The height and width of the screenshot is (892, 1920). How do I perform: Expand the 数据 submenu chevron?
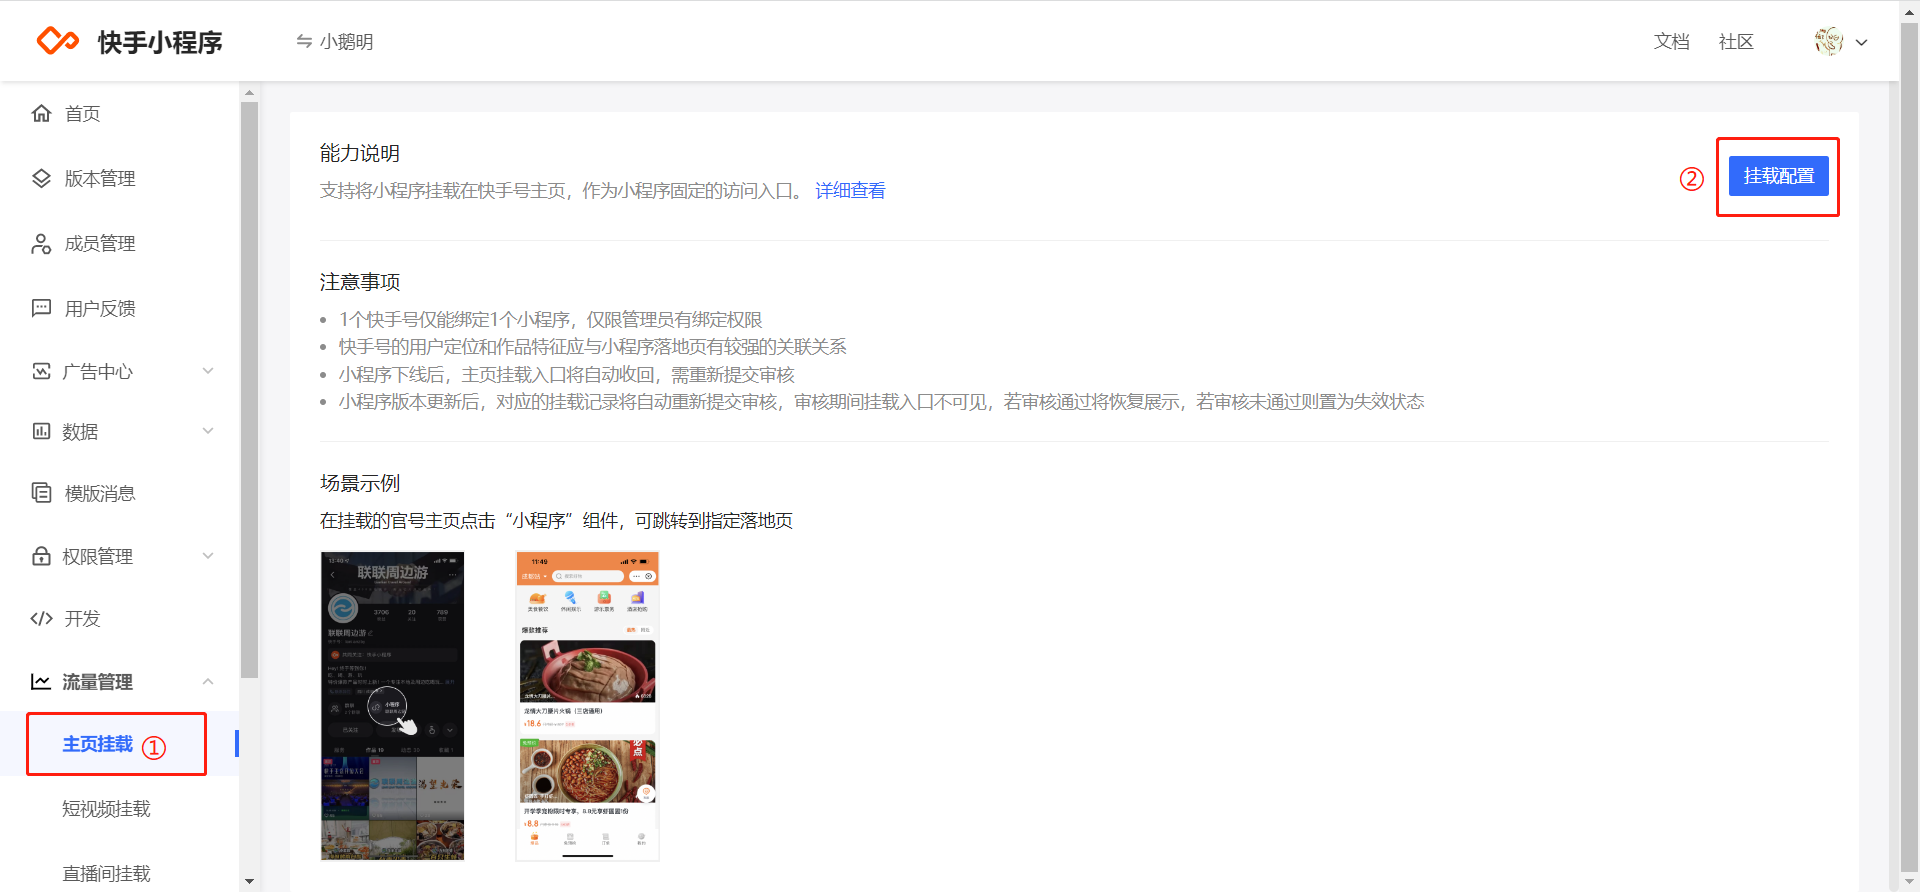point(208,431)
